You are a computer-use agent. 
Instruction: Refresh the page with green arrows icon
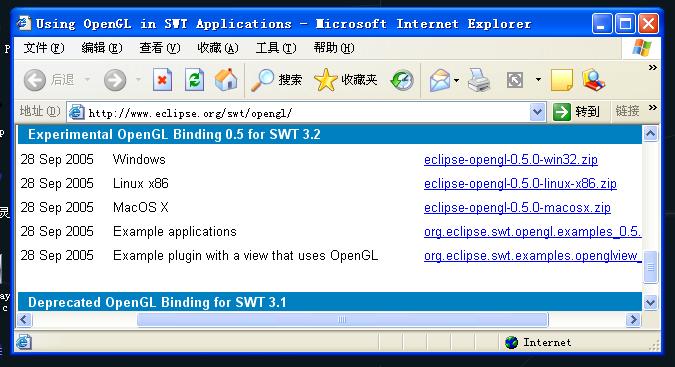click(194, 80)
